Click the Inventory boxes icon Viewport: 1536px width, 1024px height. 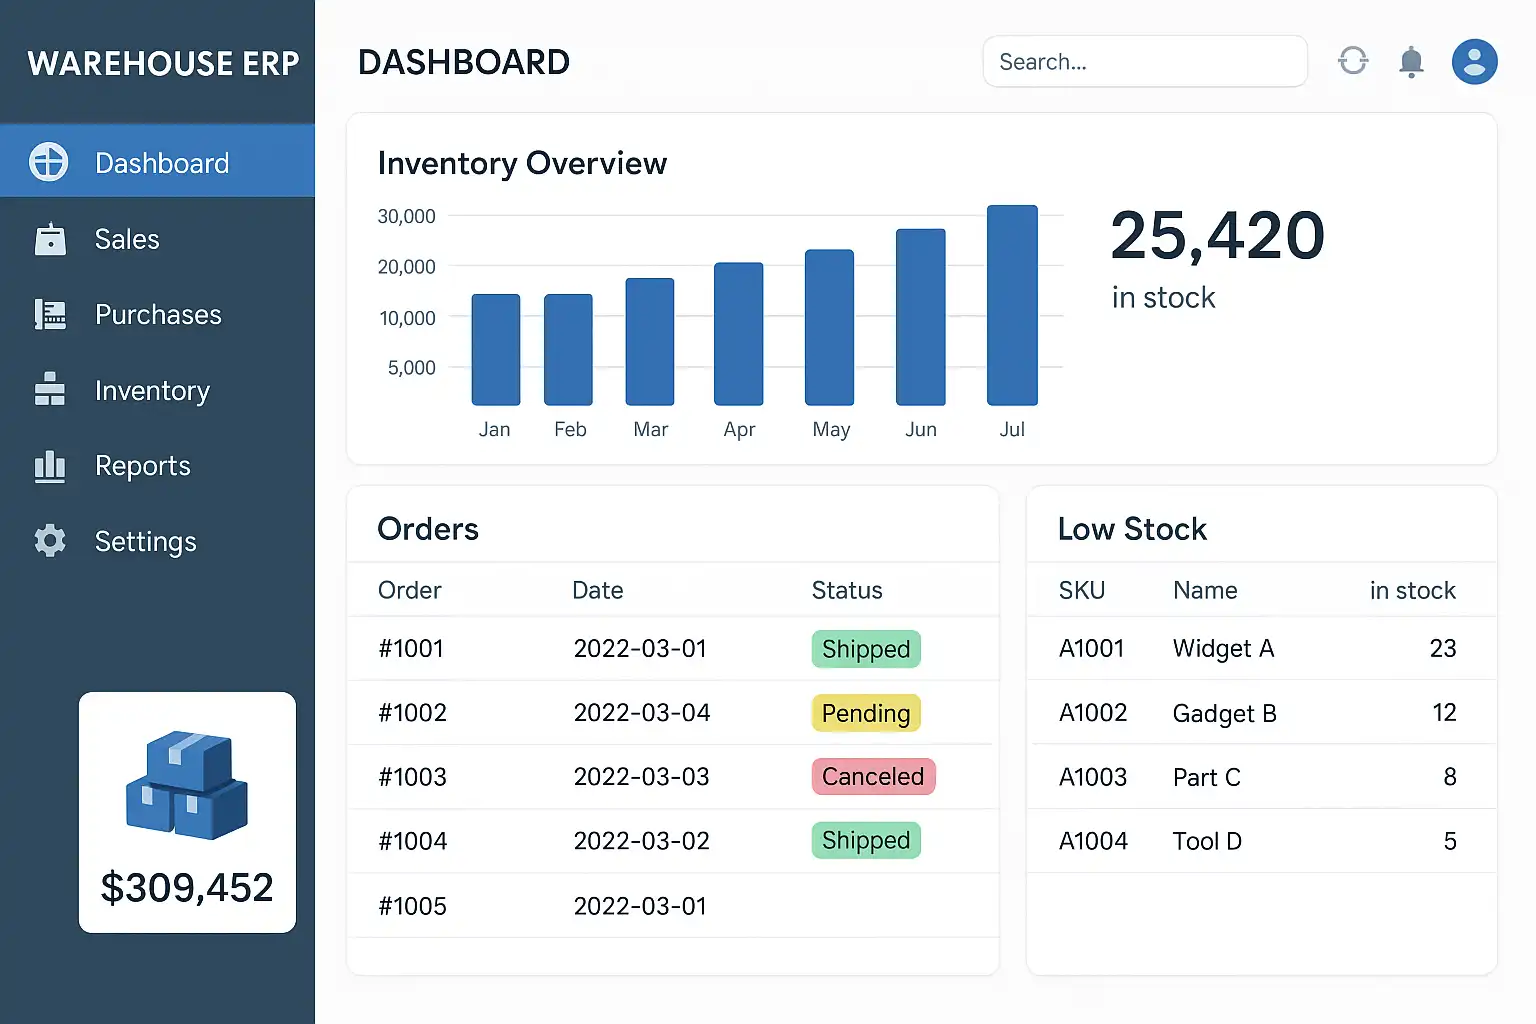[50, 390]
